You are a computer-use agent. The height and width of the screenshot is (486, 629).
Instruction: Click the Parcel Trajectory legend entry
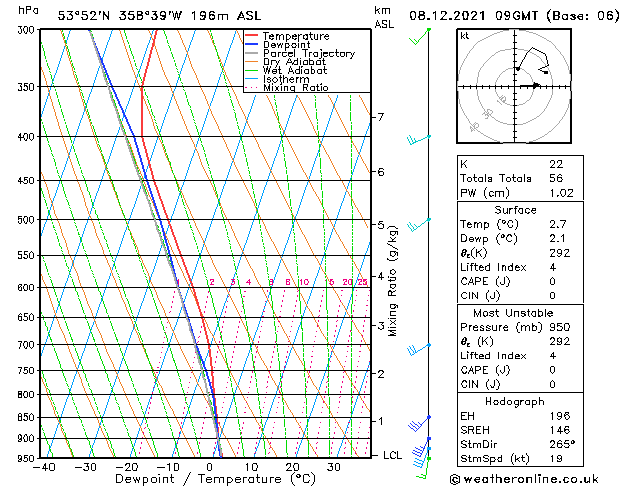coord(308,54)
